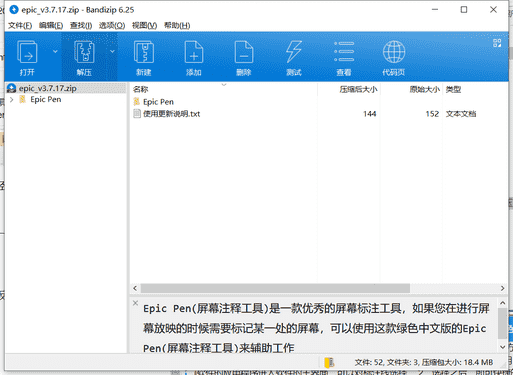513x375 pixels.
Task: Maximize the Bandizip window
Action: 464,10
